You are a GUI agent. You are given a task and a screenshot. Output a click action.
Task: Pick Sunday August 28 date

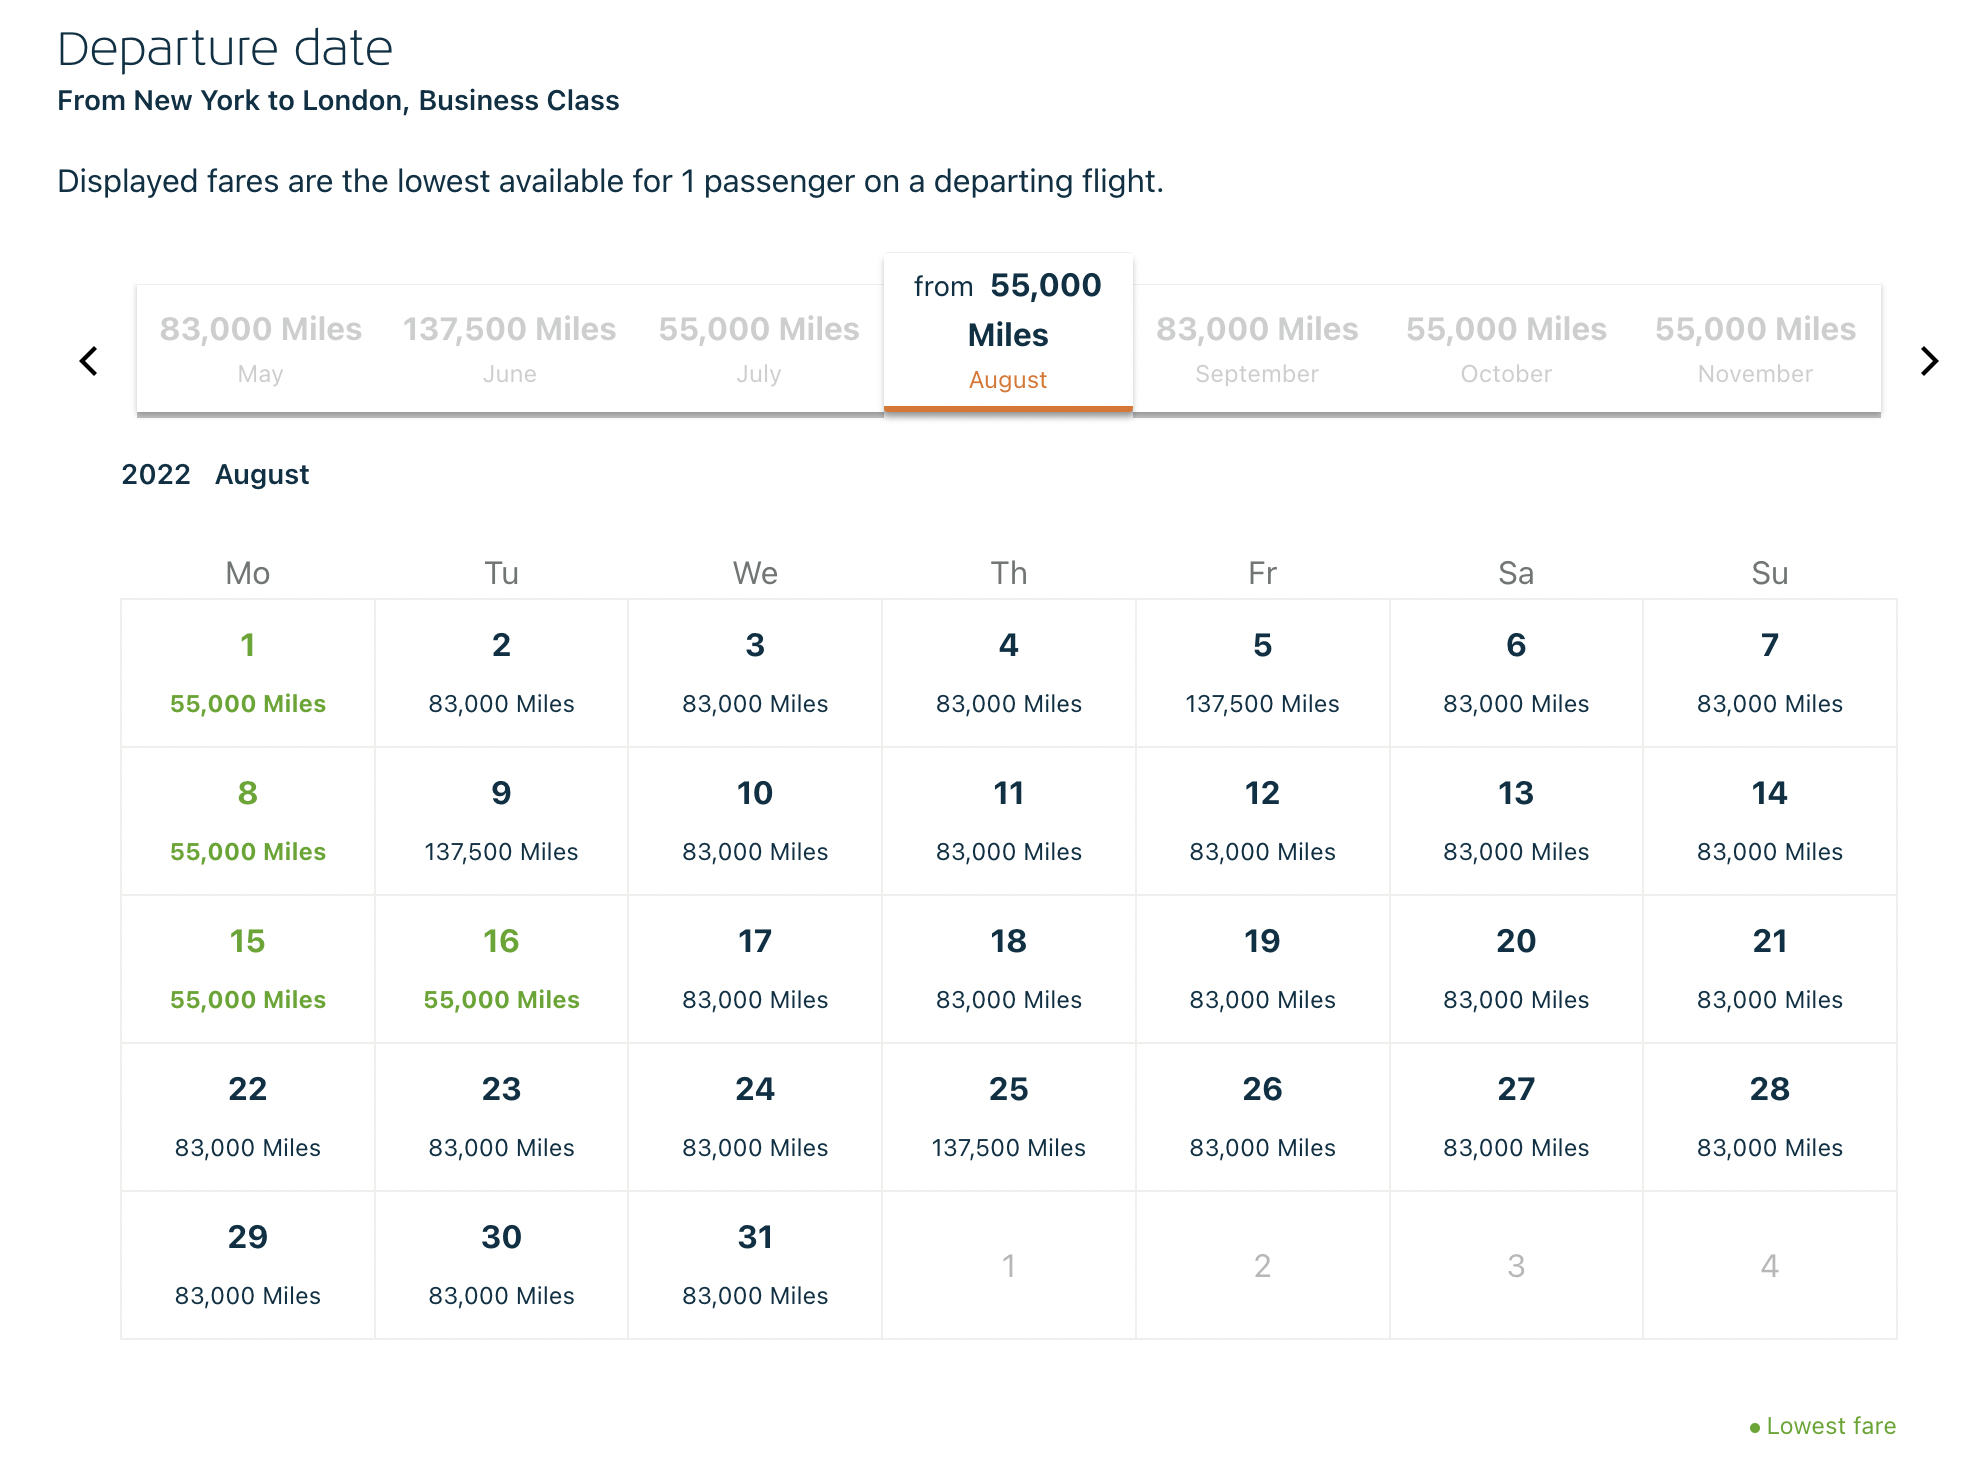(x=1769, y=1117)
